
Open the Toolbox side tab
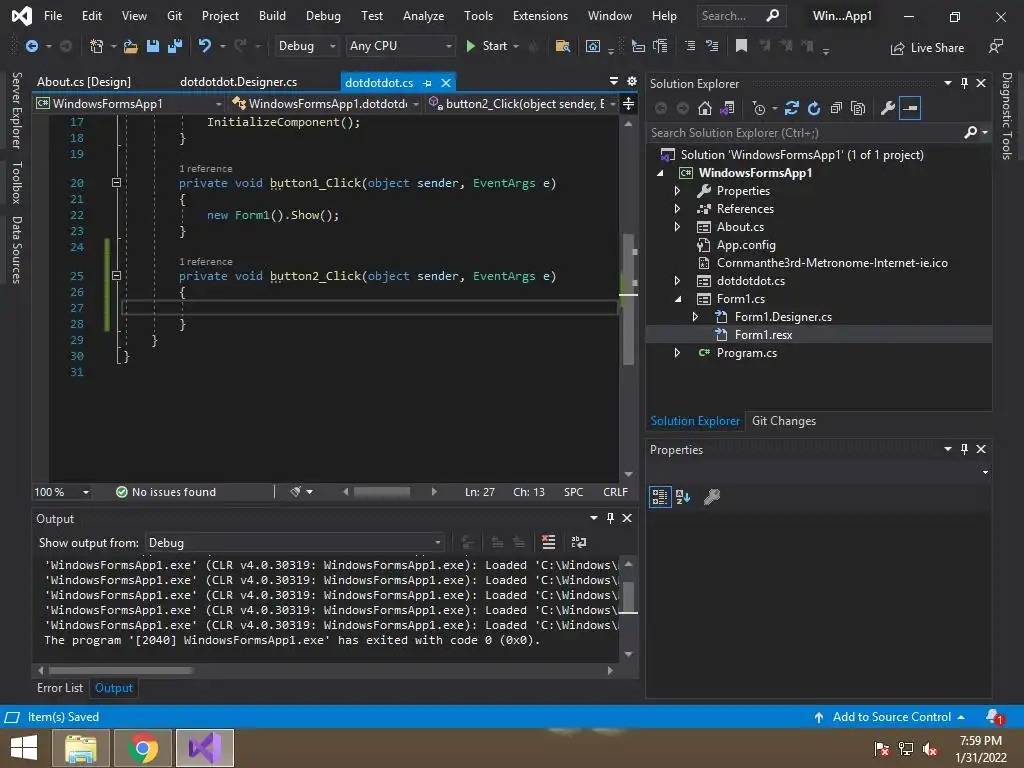(x=16, y=183)
